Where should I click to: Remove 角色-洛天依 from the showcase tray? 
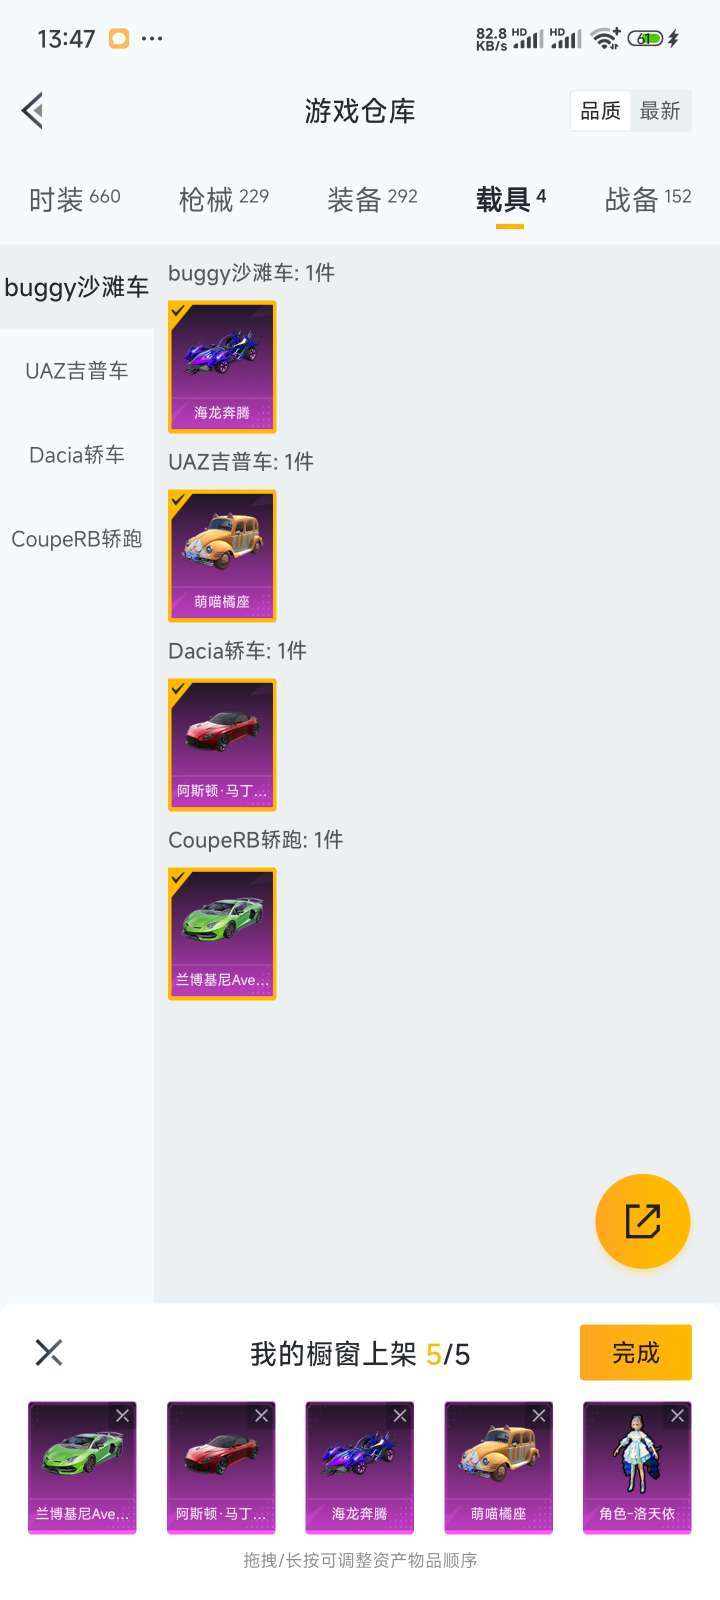(x=677, y=1416)
